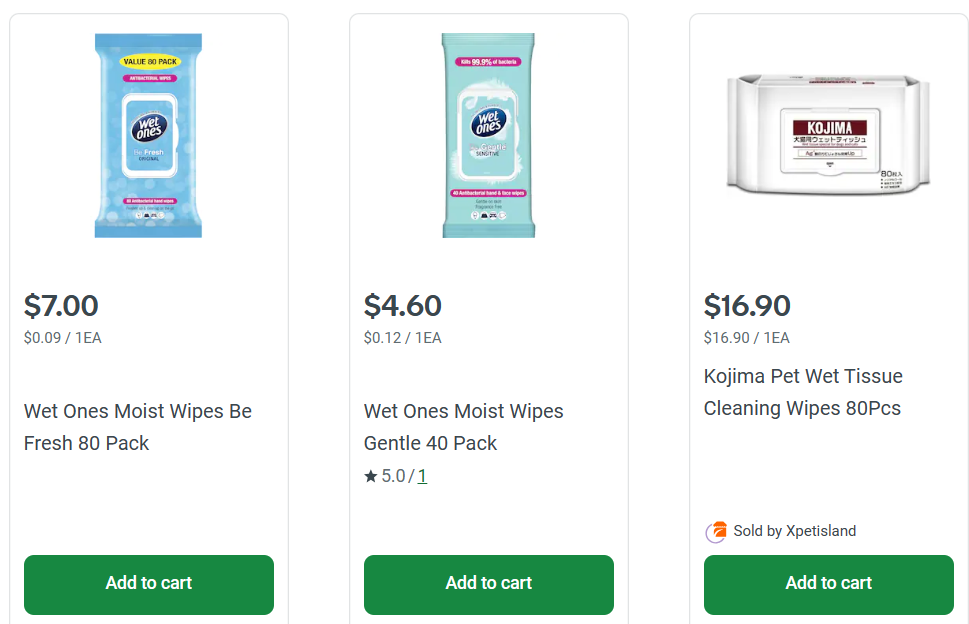Add Kojima Pet Wet Tissue to cart
Screen dimensions: 969x624
coord(828,584)
